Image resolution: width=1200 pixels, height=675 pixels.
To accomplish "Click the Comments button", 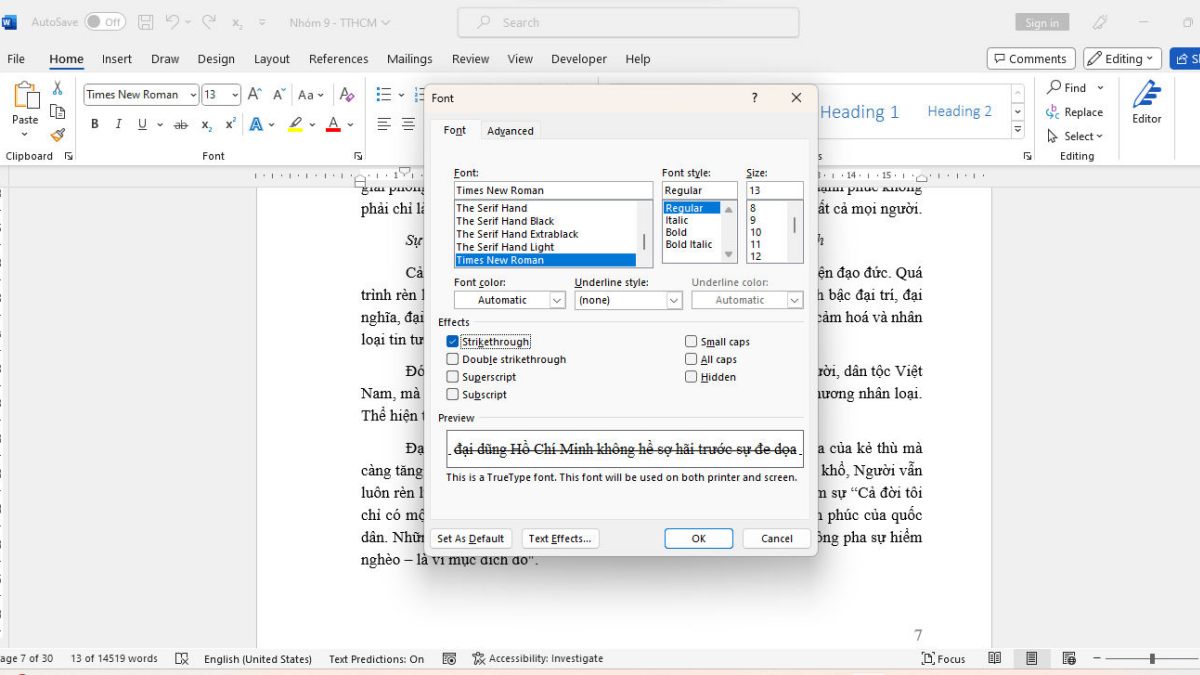I will (x=1031, y=59).
